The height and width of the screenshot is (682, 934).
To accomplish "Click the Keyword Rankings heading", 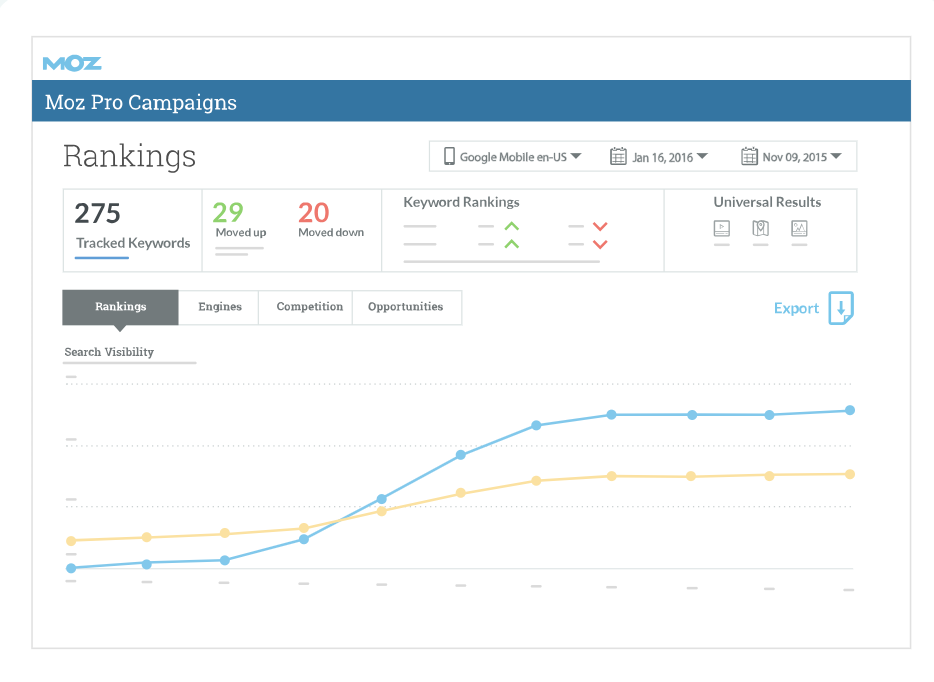I will pos(461,203).
